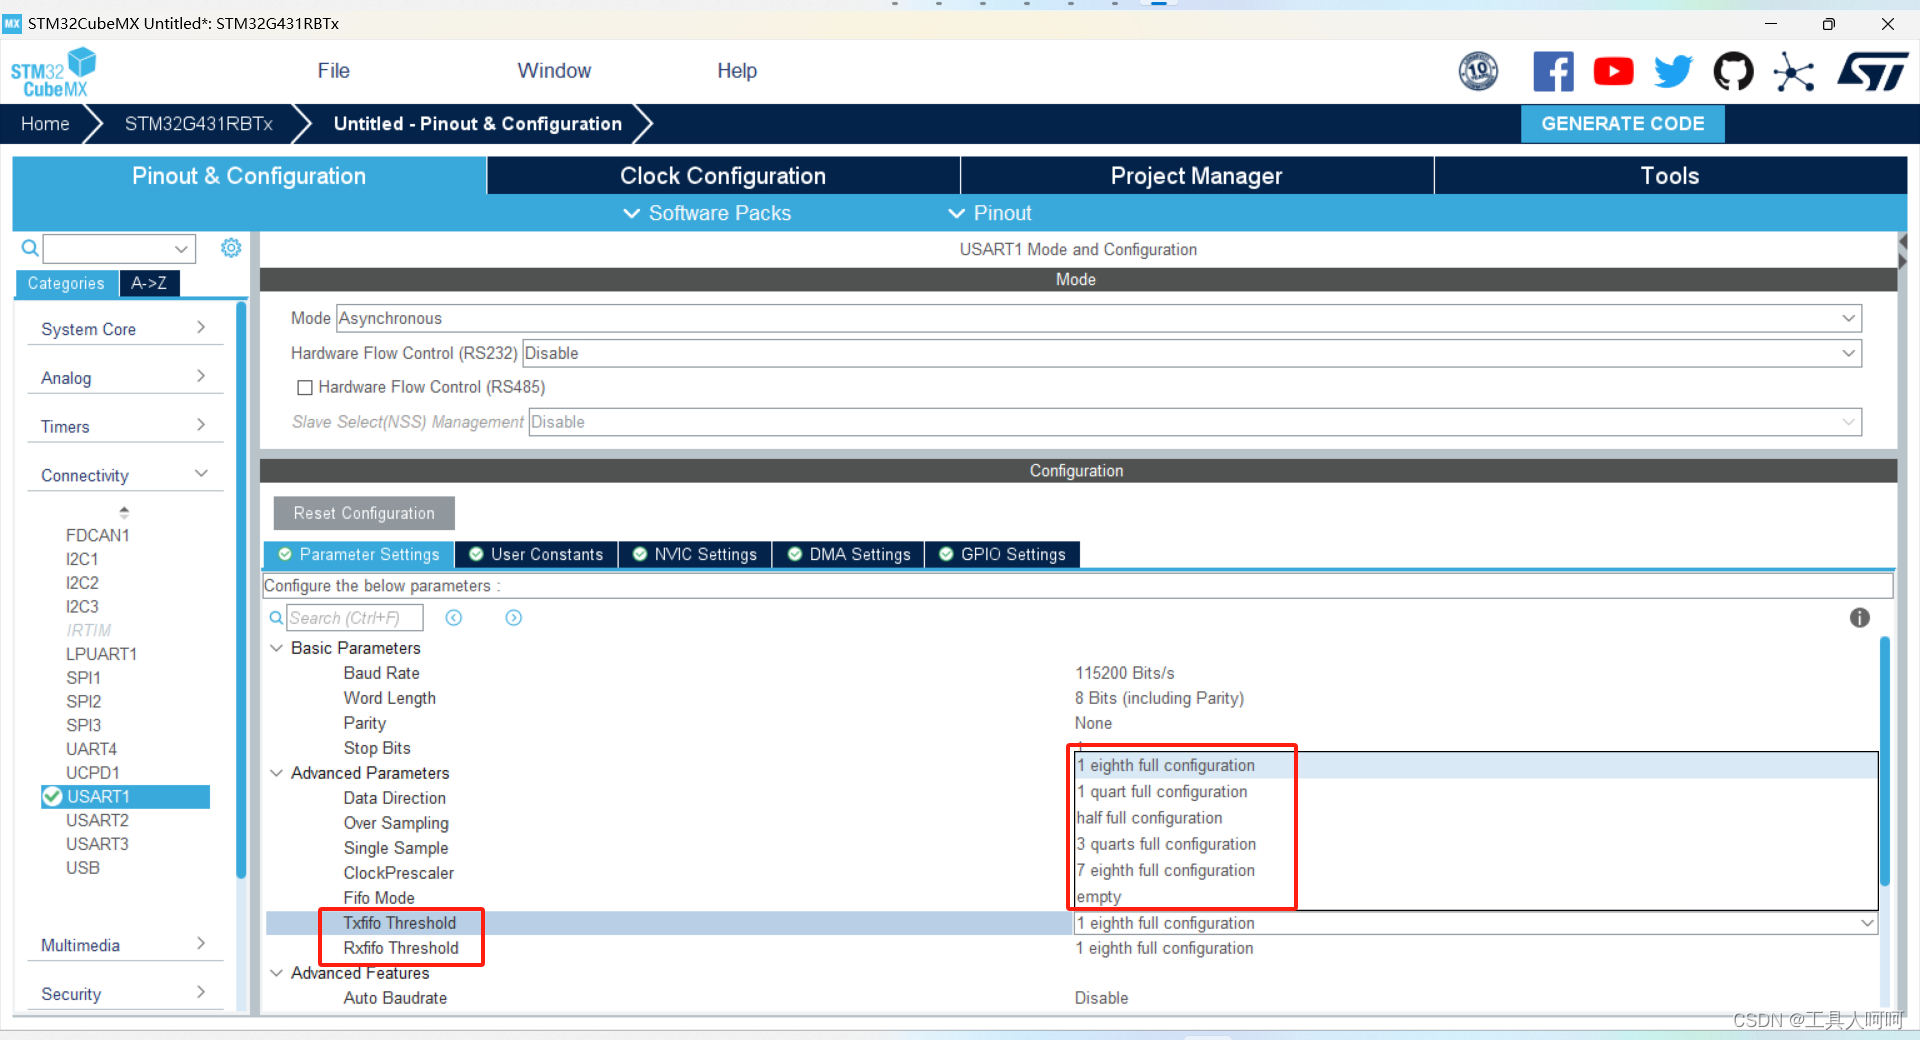Click the green check next to USART1

52,796
